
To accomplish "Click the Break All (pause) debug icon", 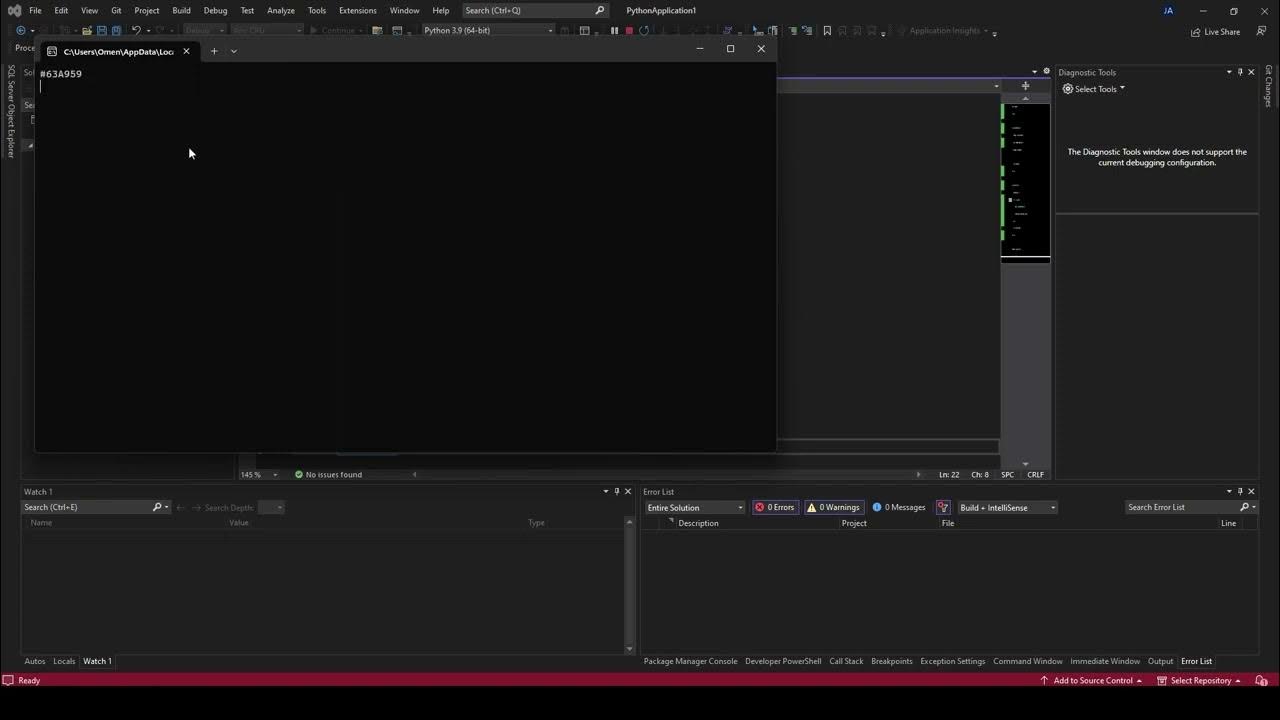I will [614, 30].
